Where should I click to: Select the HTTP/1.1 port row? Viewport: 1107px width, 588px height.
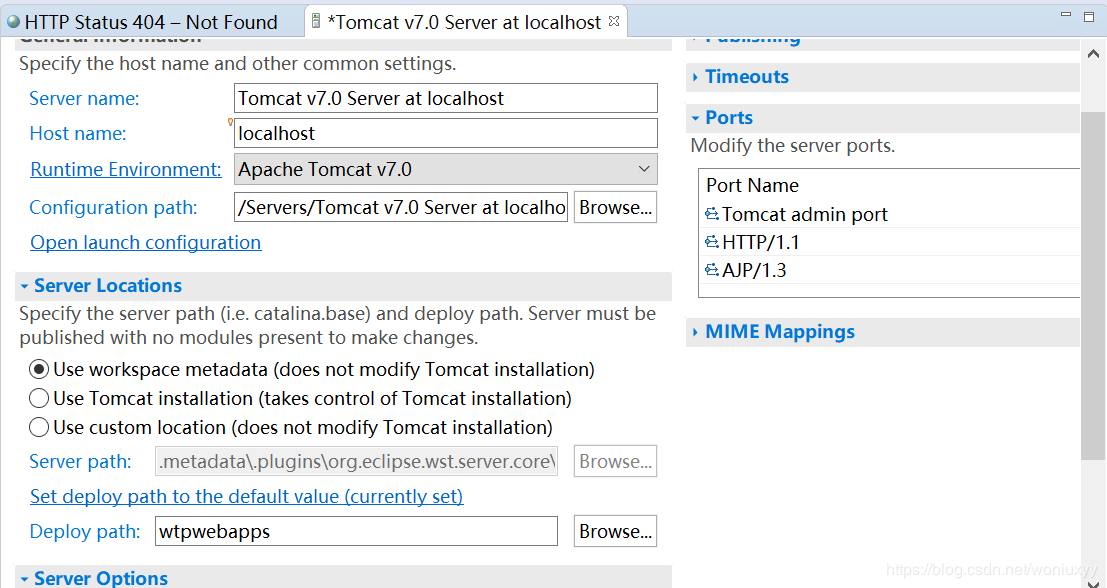coord(890,242)
